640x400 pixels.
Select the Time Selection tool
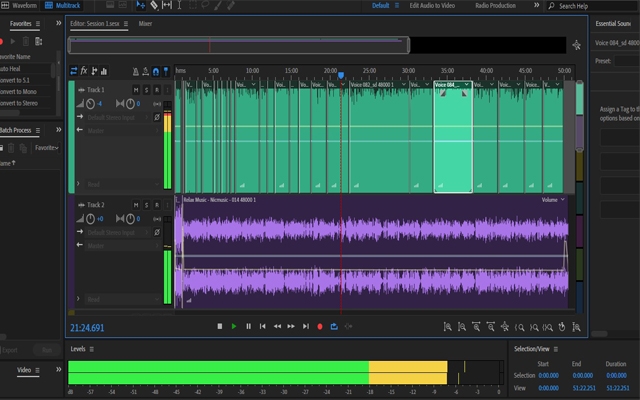pos(179,5)
